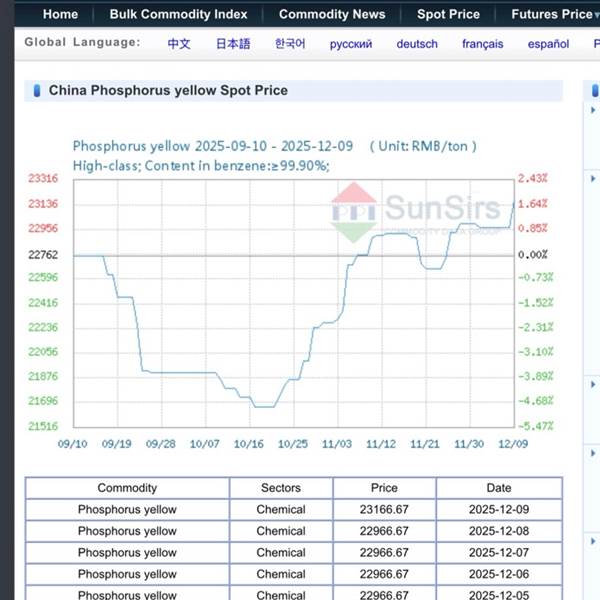Click price cell 23166.67
This screenshot has height=600, width=600.
pyautogui.click(x=384, y=509)
